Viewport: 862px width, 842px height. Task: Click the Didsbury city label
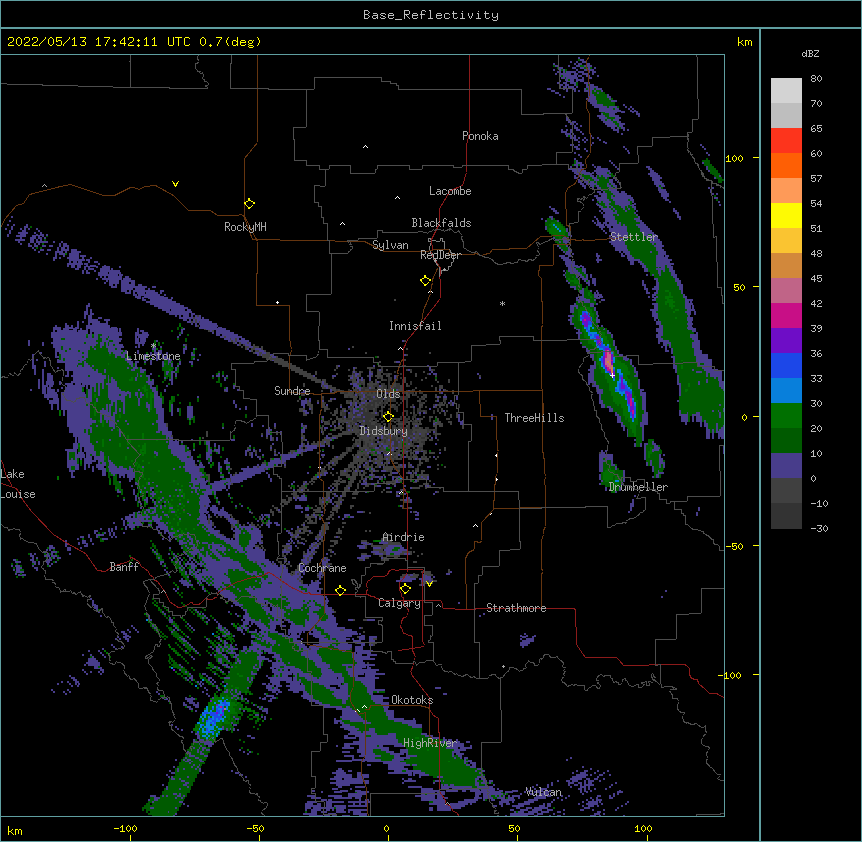click(383, 431)
